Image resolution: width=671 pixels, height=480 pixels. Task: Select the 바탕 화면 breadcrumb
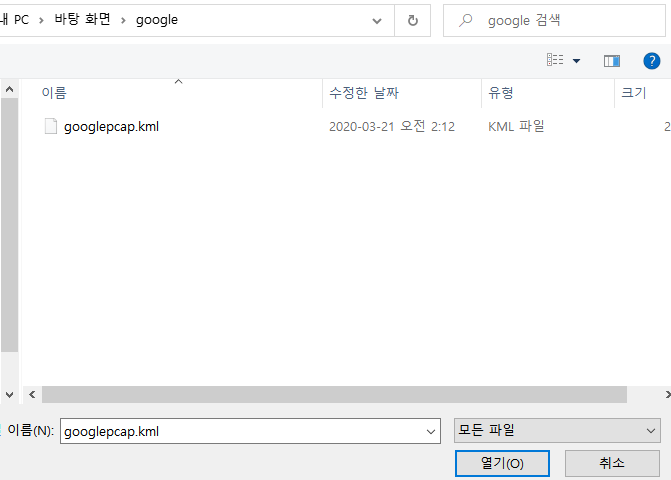(x=83, y=20)
